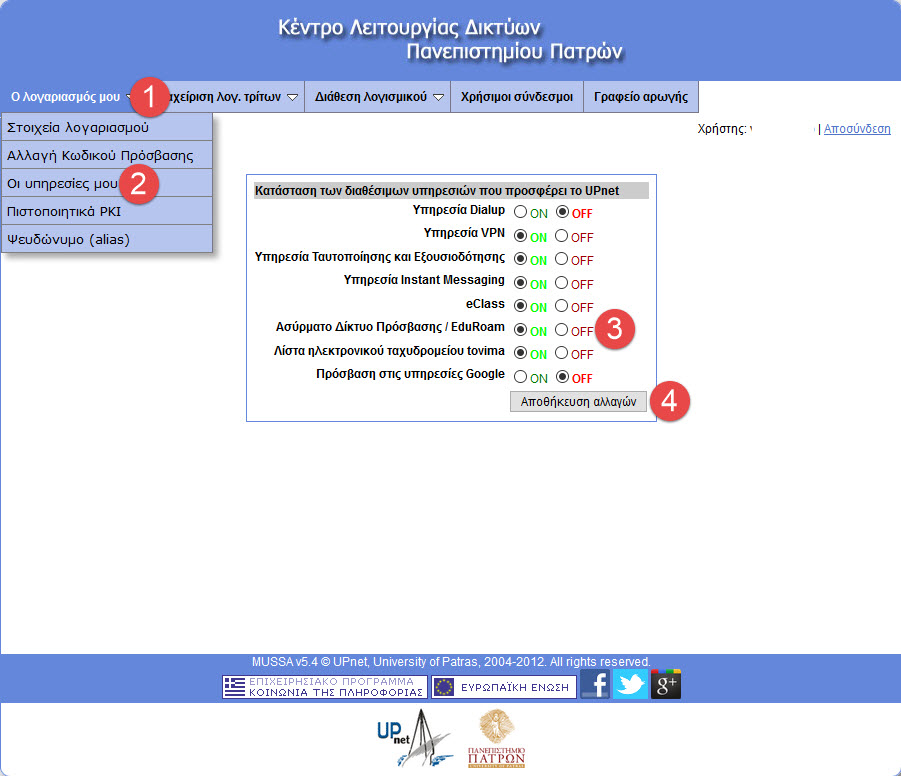
Task: Open the Facebook icon in the footer
Action: pyautogui.click(x=595, y=684)
